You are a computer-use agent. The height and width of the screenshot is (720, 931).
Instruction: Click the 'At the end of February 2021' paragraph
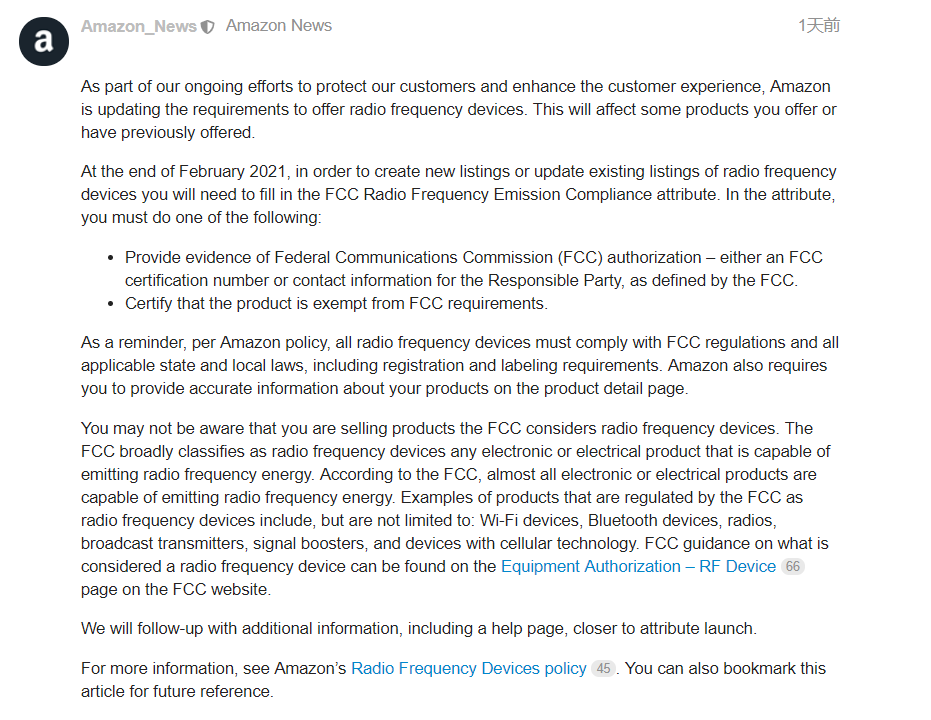[x=458, y=194]
